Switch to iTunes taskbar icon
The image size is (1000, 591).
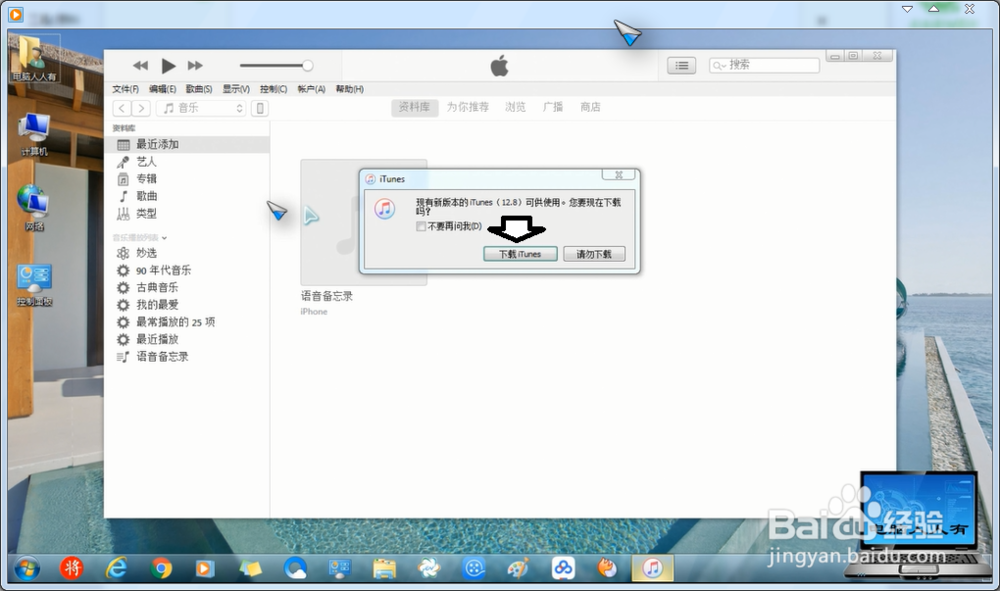coord(652,568)
